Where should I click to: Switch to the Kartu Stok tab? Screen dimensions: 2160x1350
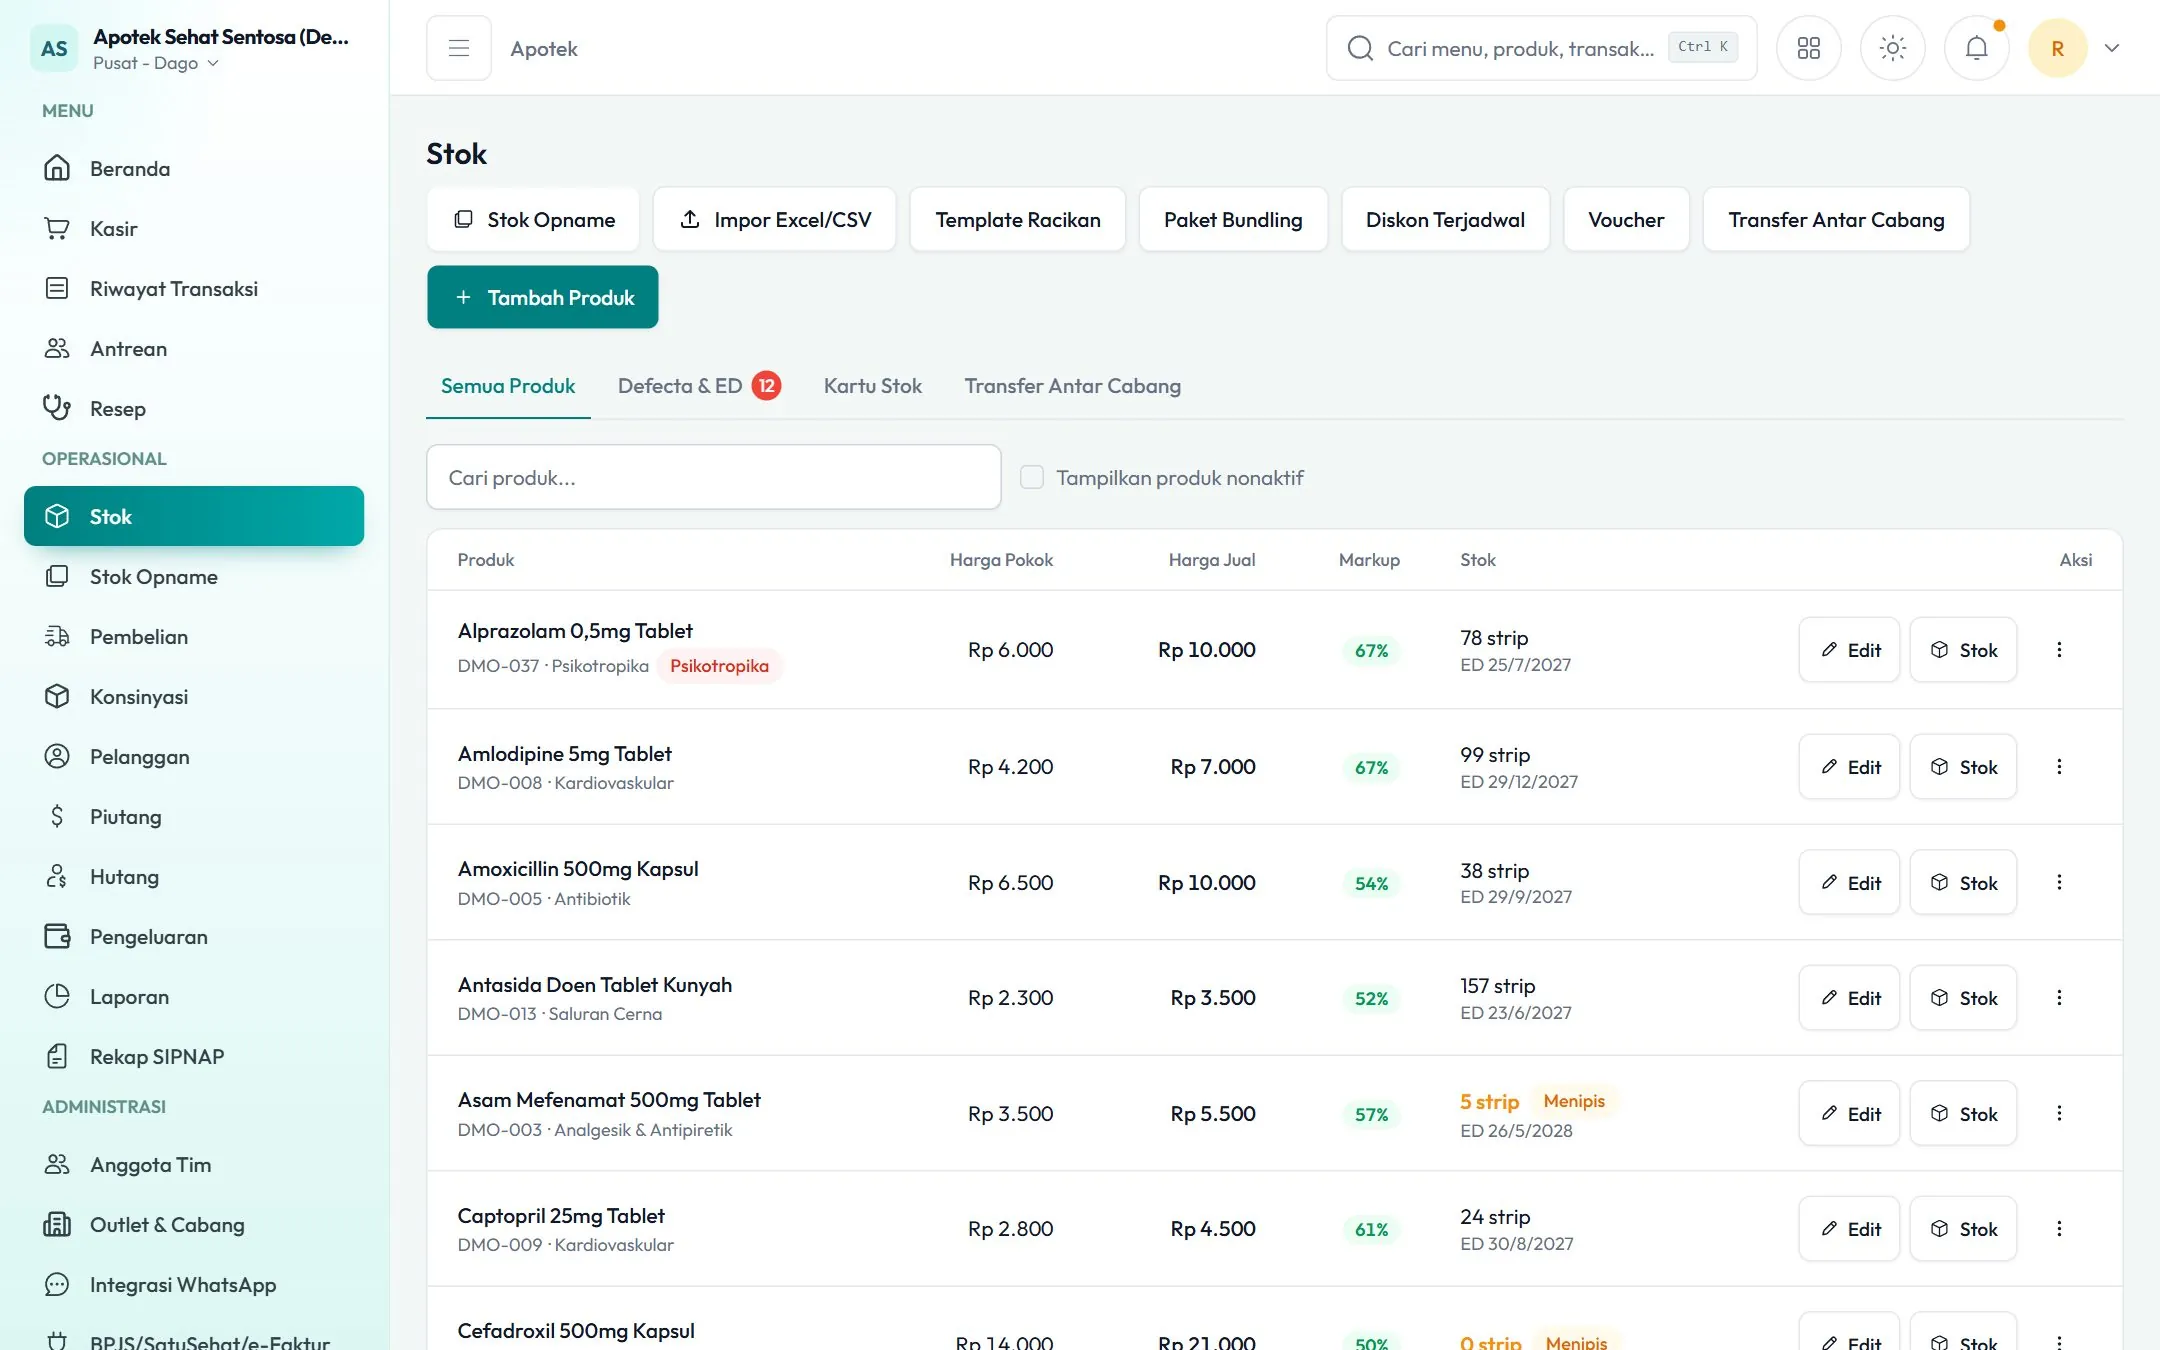872,386
